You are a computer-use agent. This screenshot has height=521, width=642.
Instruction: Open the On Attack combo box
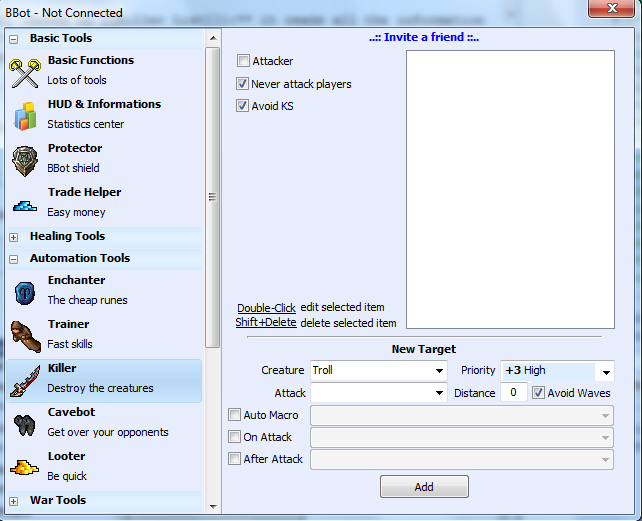pyautogui.click(x=462, y=437)
